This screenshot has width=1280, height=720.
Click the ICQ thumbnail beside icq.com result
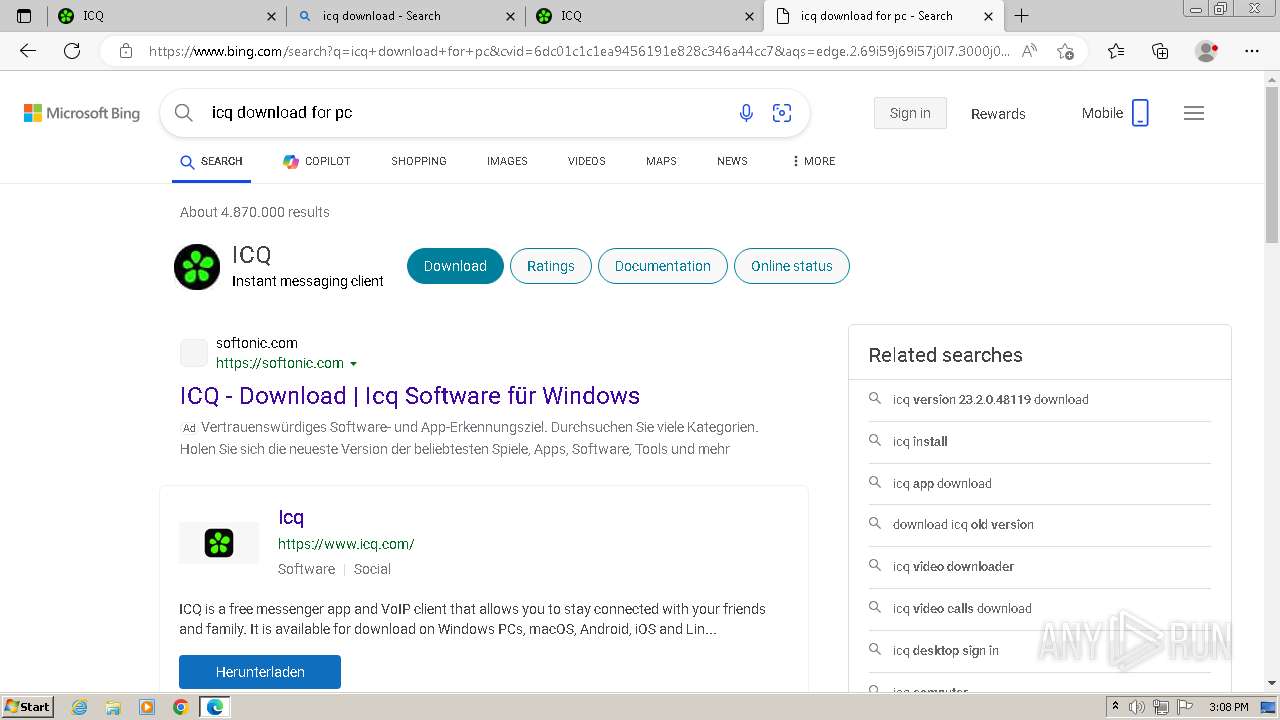tap(219, 543)
